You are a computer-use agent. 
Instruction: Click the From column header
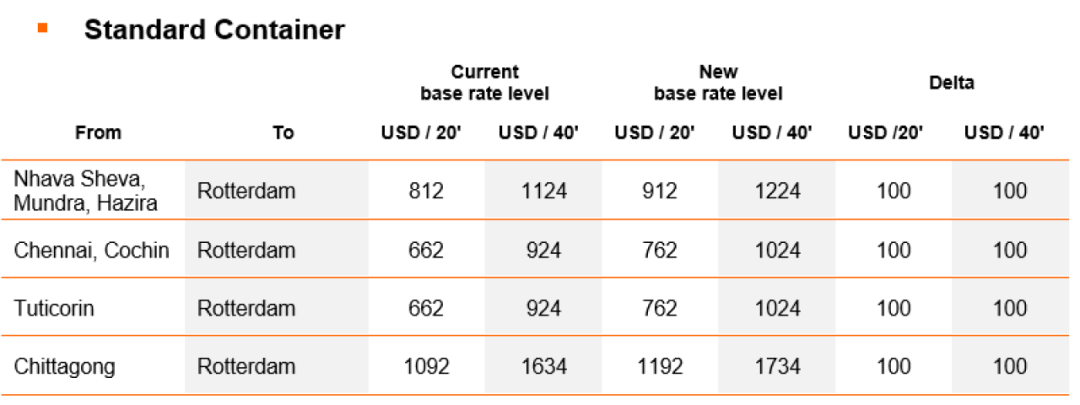pos(98,132)
